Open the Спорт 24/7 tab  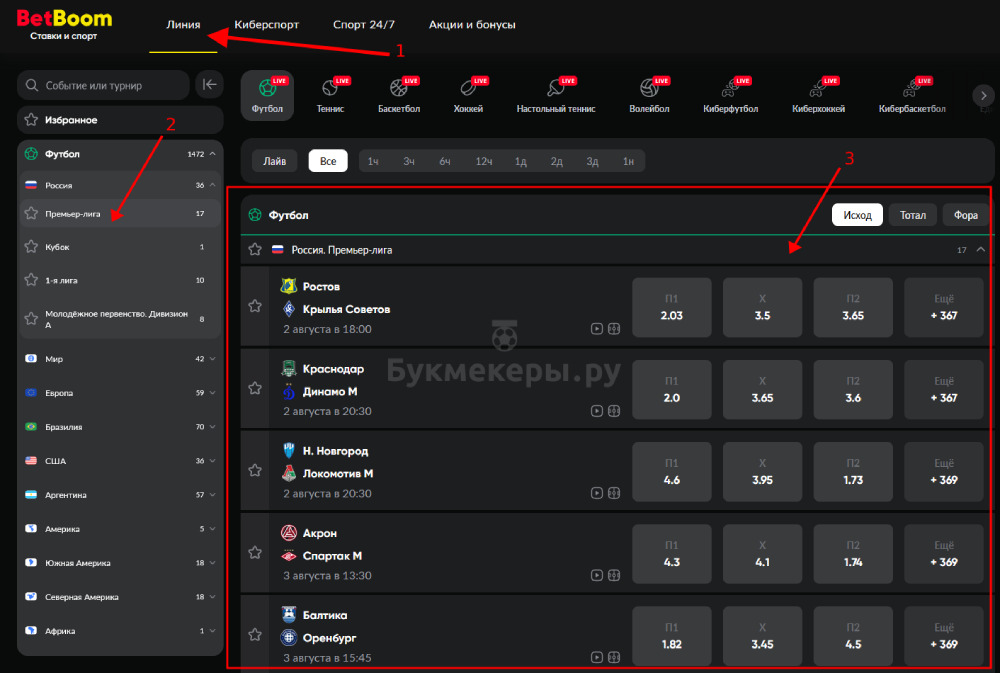(364, 24)
